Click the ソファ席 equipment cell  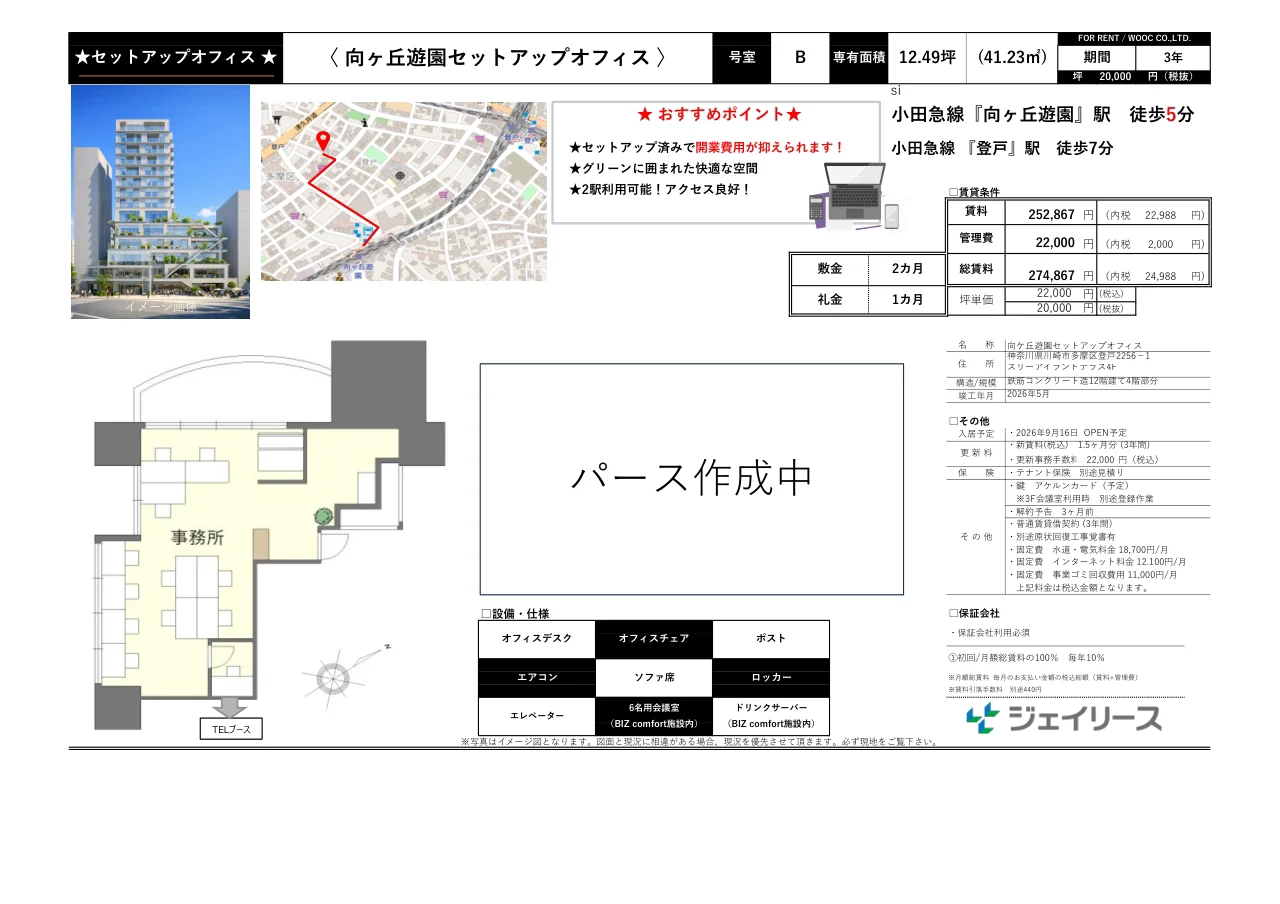point(654,678)
